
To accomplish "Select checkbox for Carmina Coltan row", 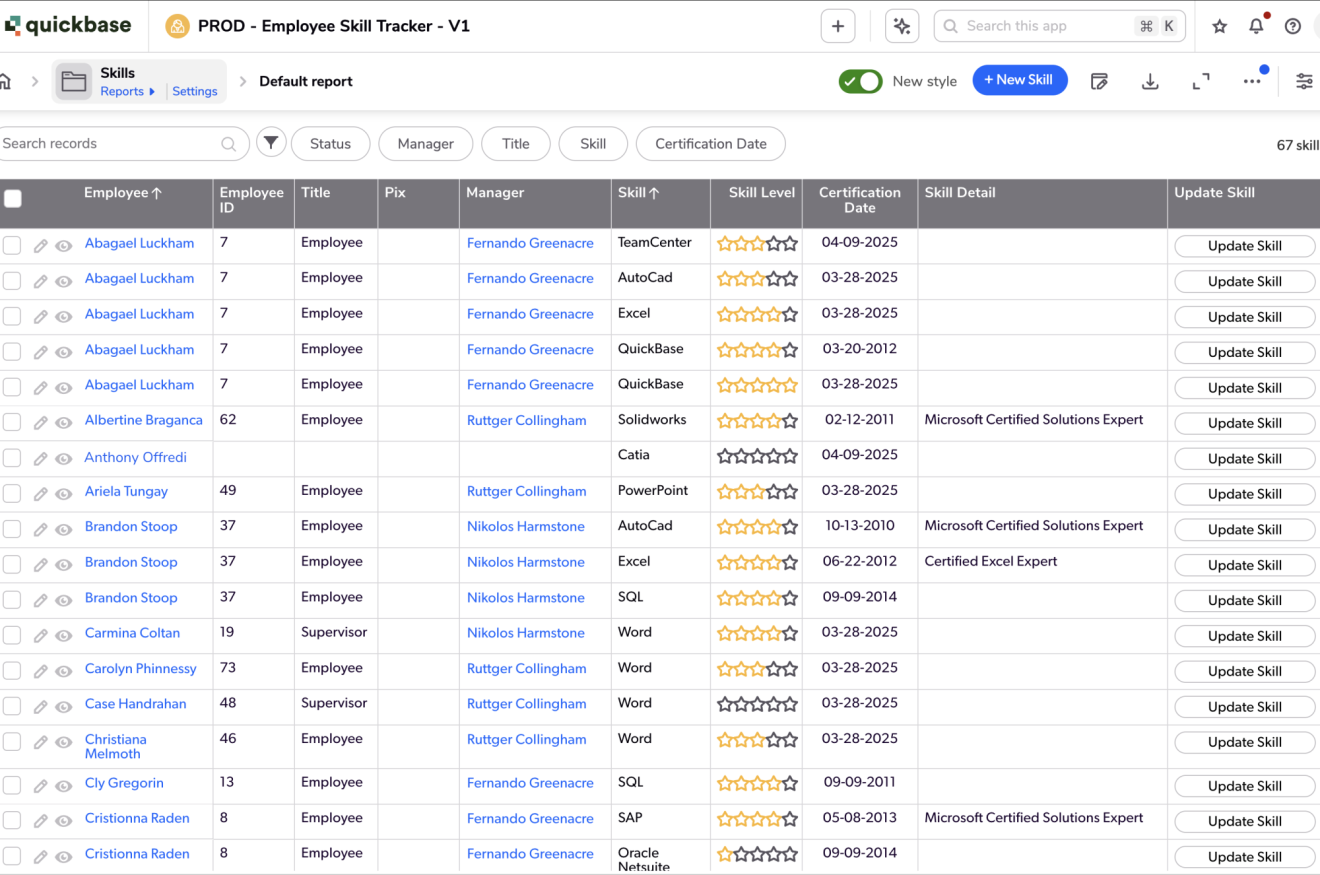I will [x=12, y=635].
